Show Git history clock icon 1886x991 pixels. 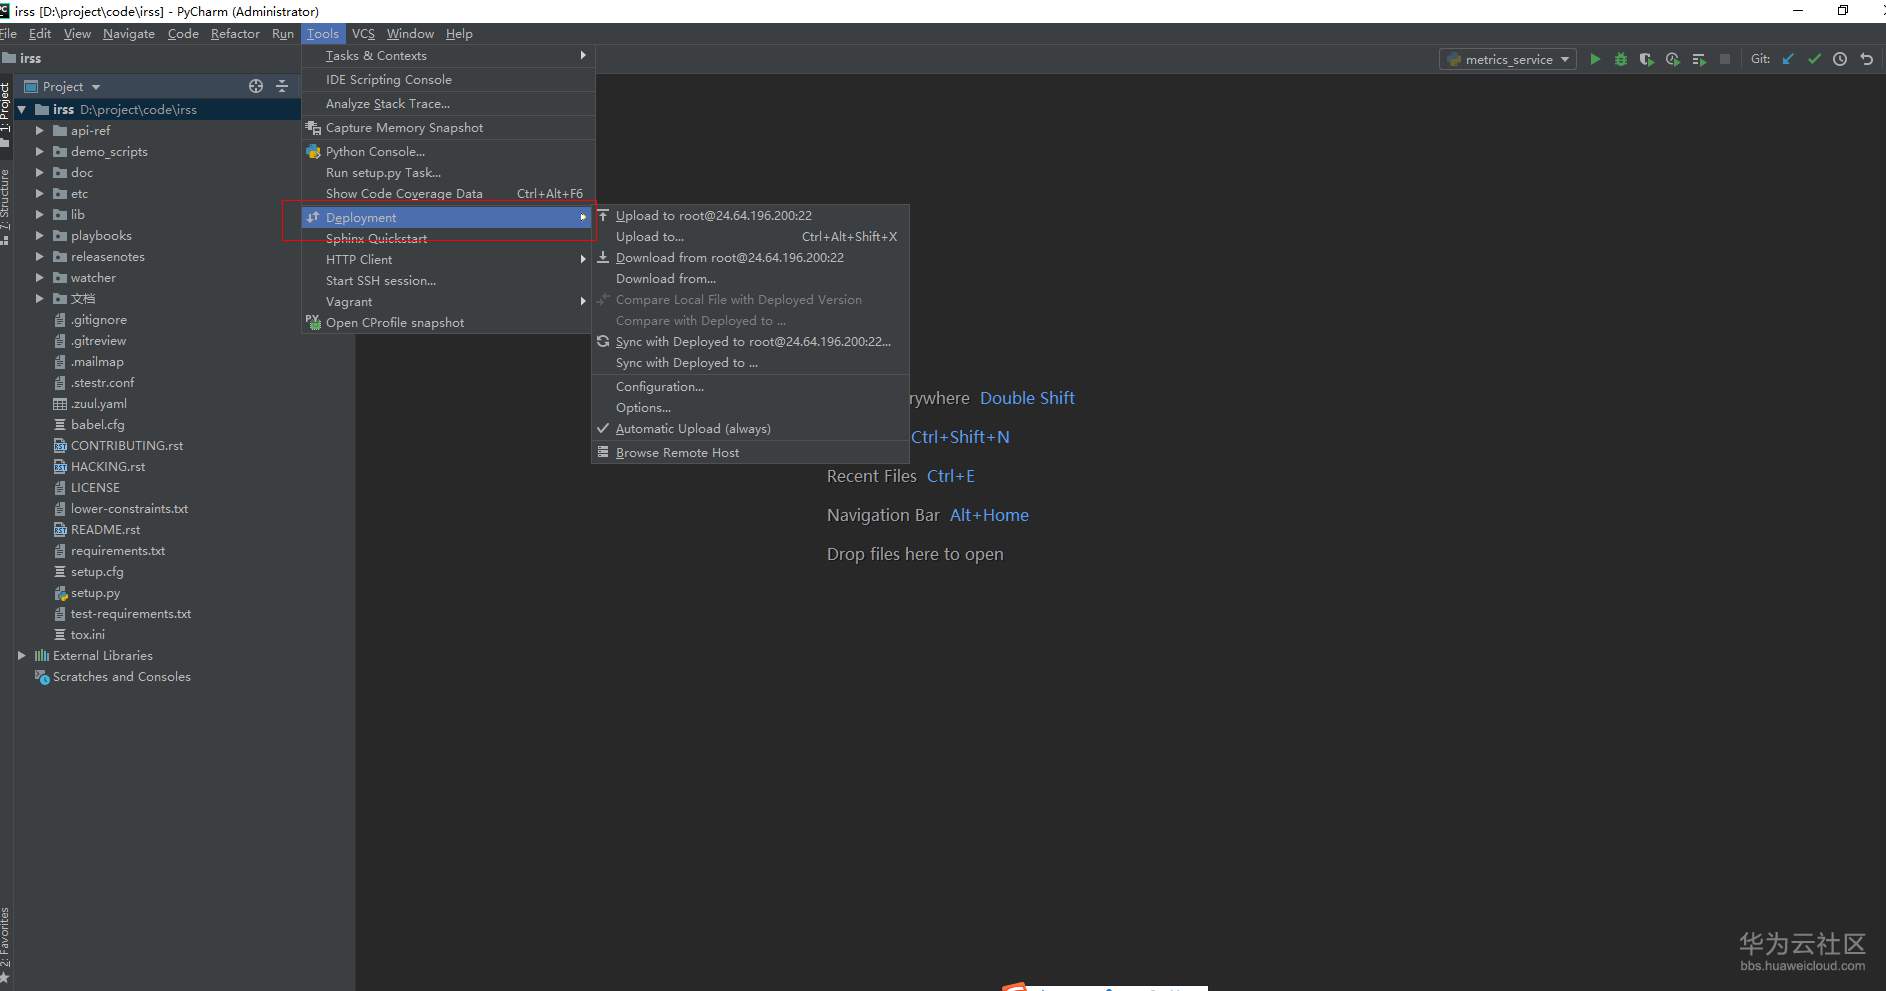(1840, 59)
